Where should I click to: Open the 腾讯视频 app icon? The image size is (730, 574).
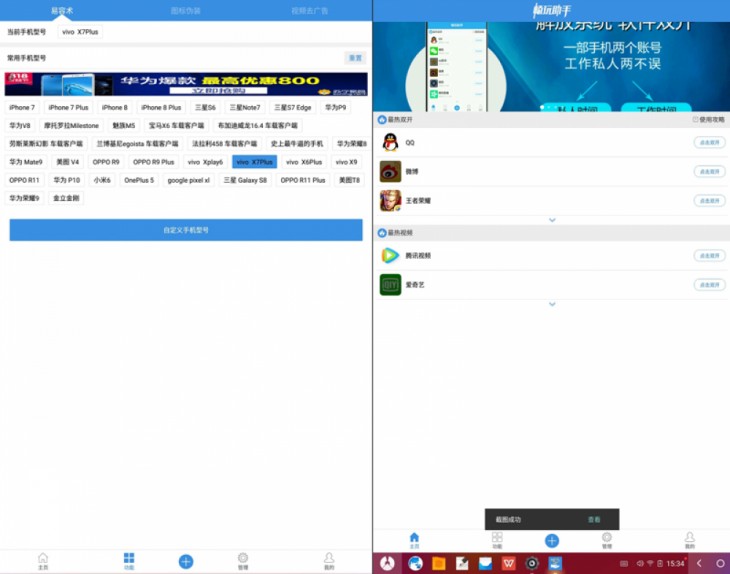pos(390,256)
